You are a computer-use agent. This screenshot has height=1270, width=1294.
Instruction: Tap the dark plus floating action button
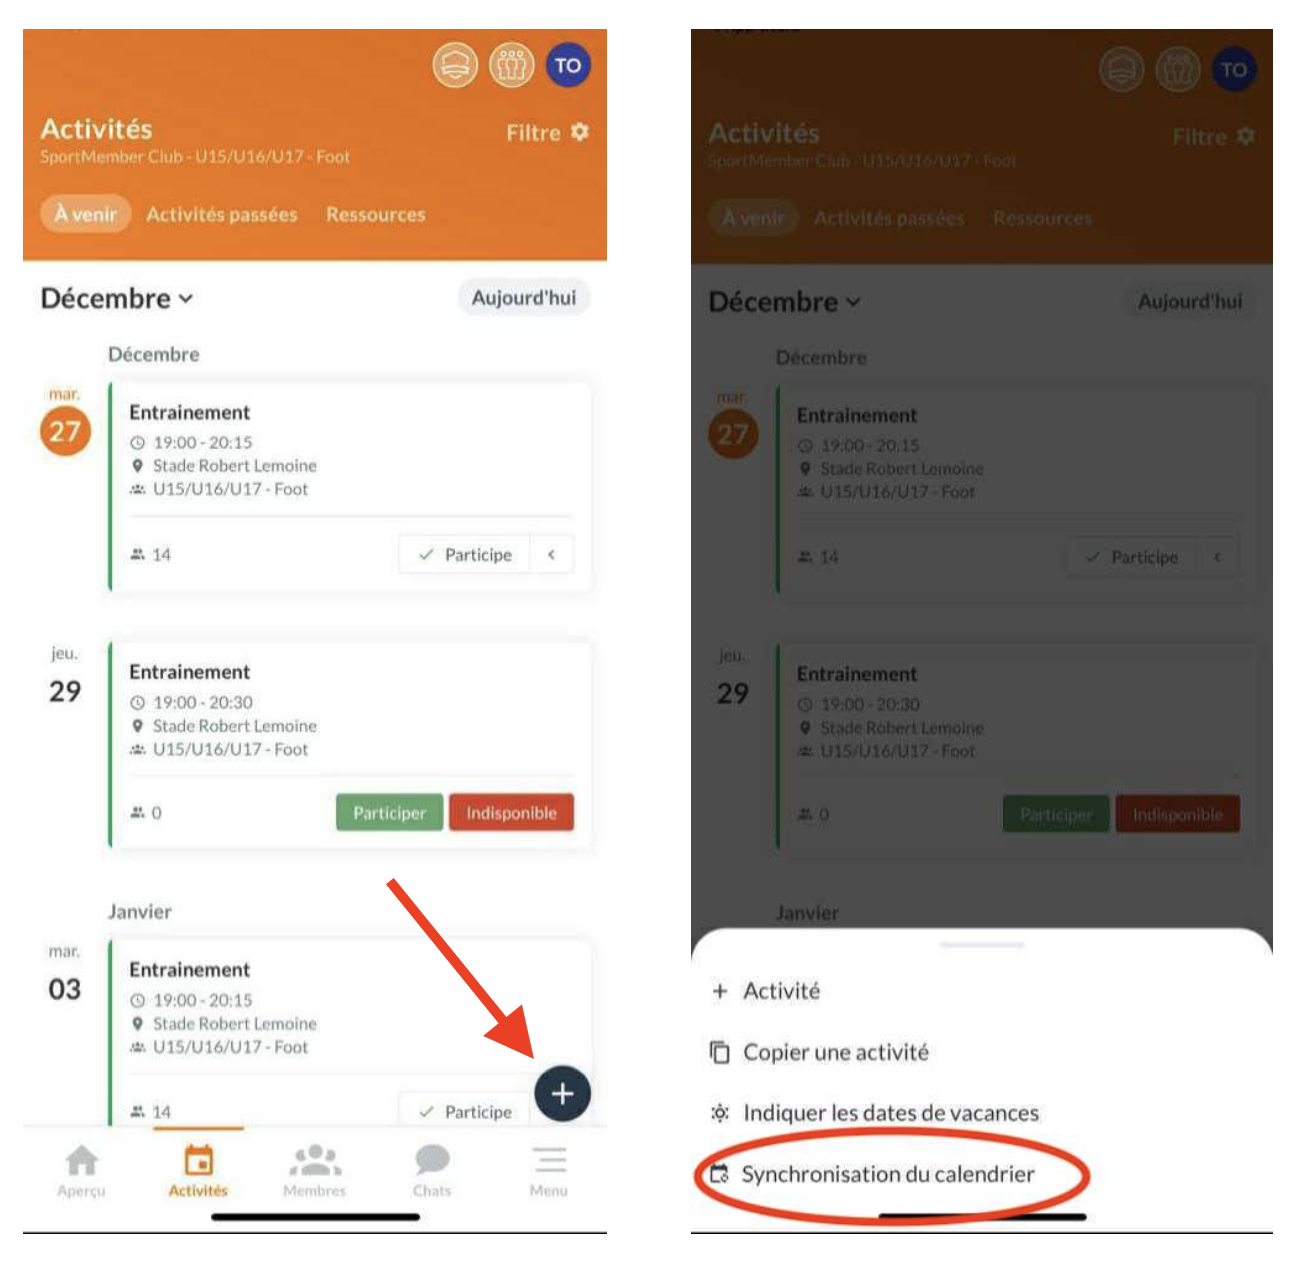563,1093
